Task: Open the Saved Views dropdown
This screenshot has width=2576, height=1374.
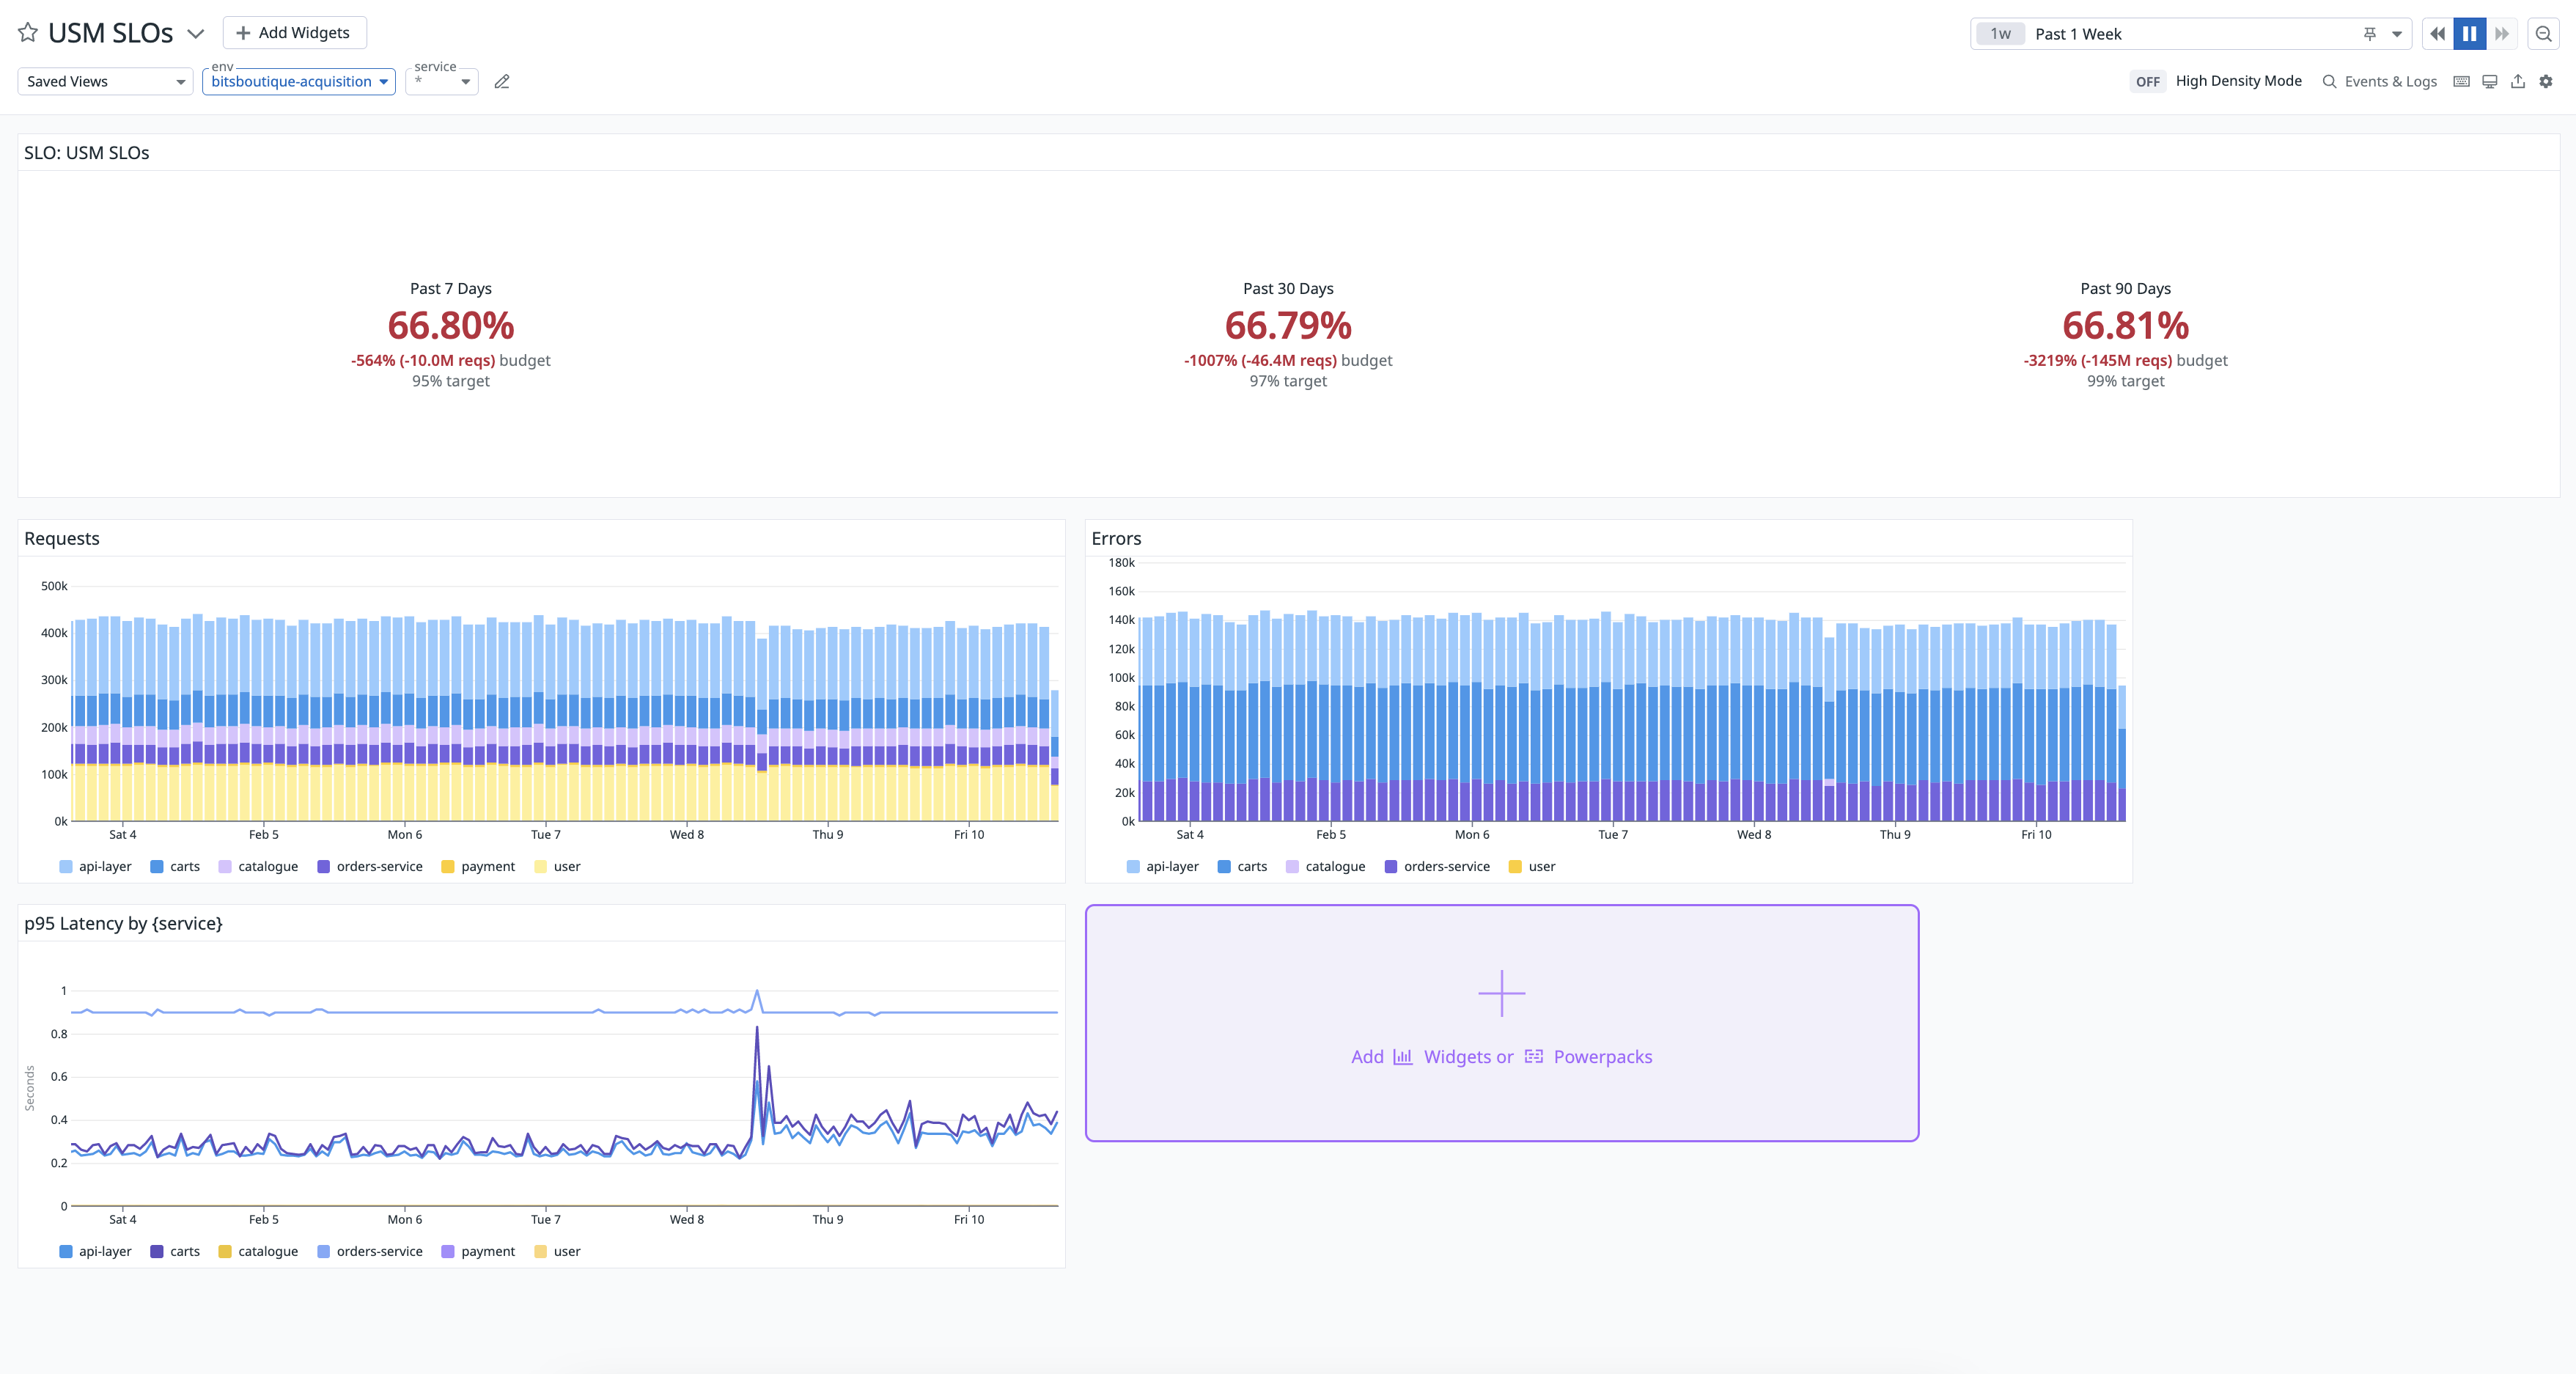Action: [x=104, y=81]
